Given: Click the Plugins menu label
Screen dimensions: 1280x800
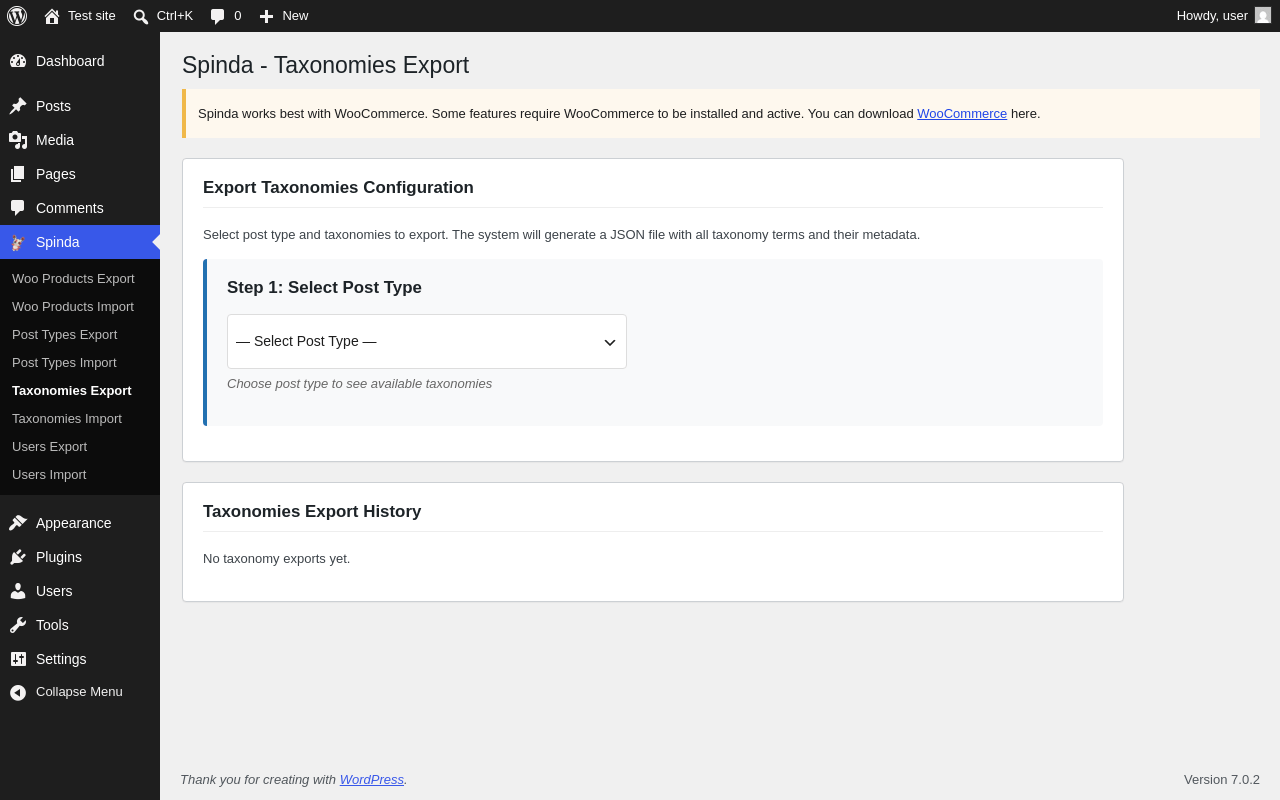Looking at the screenshot, I should click(59, 557).
